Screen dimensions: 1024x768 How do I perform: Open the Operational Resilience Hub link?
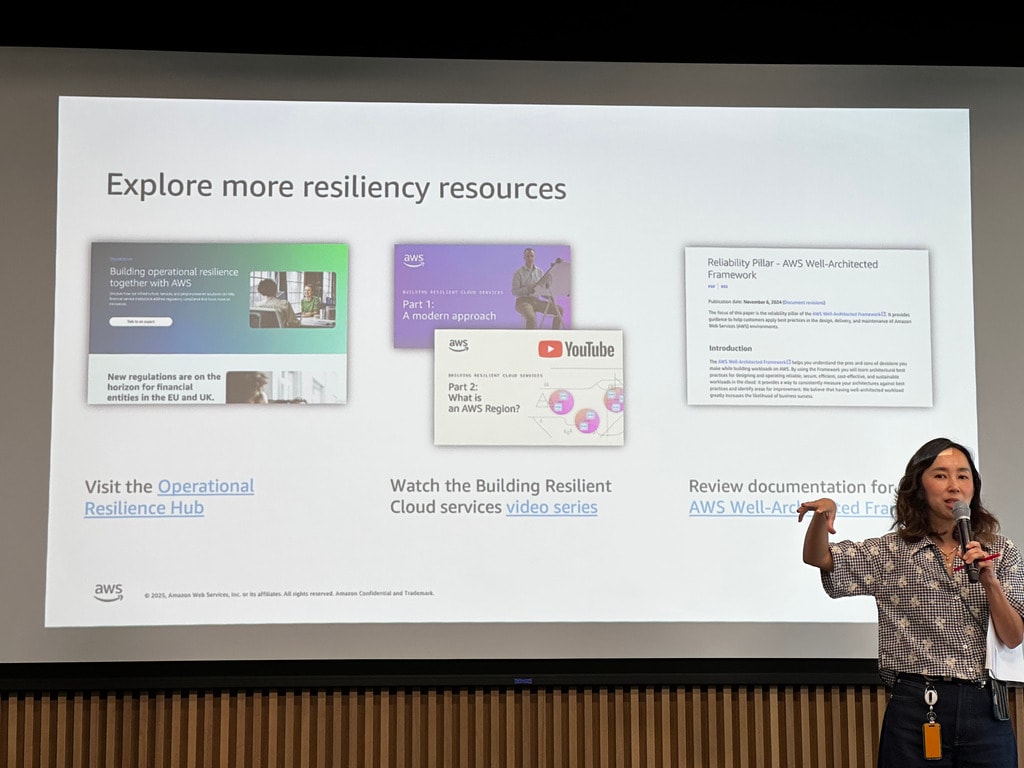tap(169, 497)
